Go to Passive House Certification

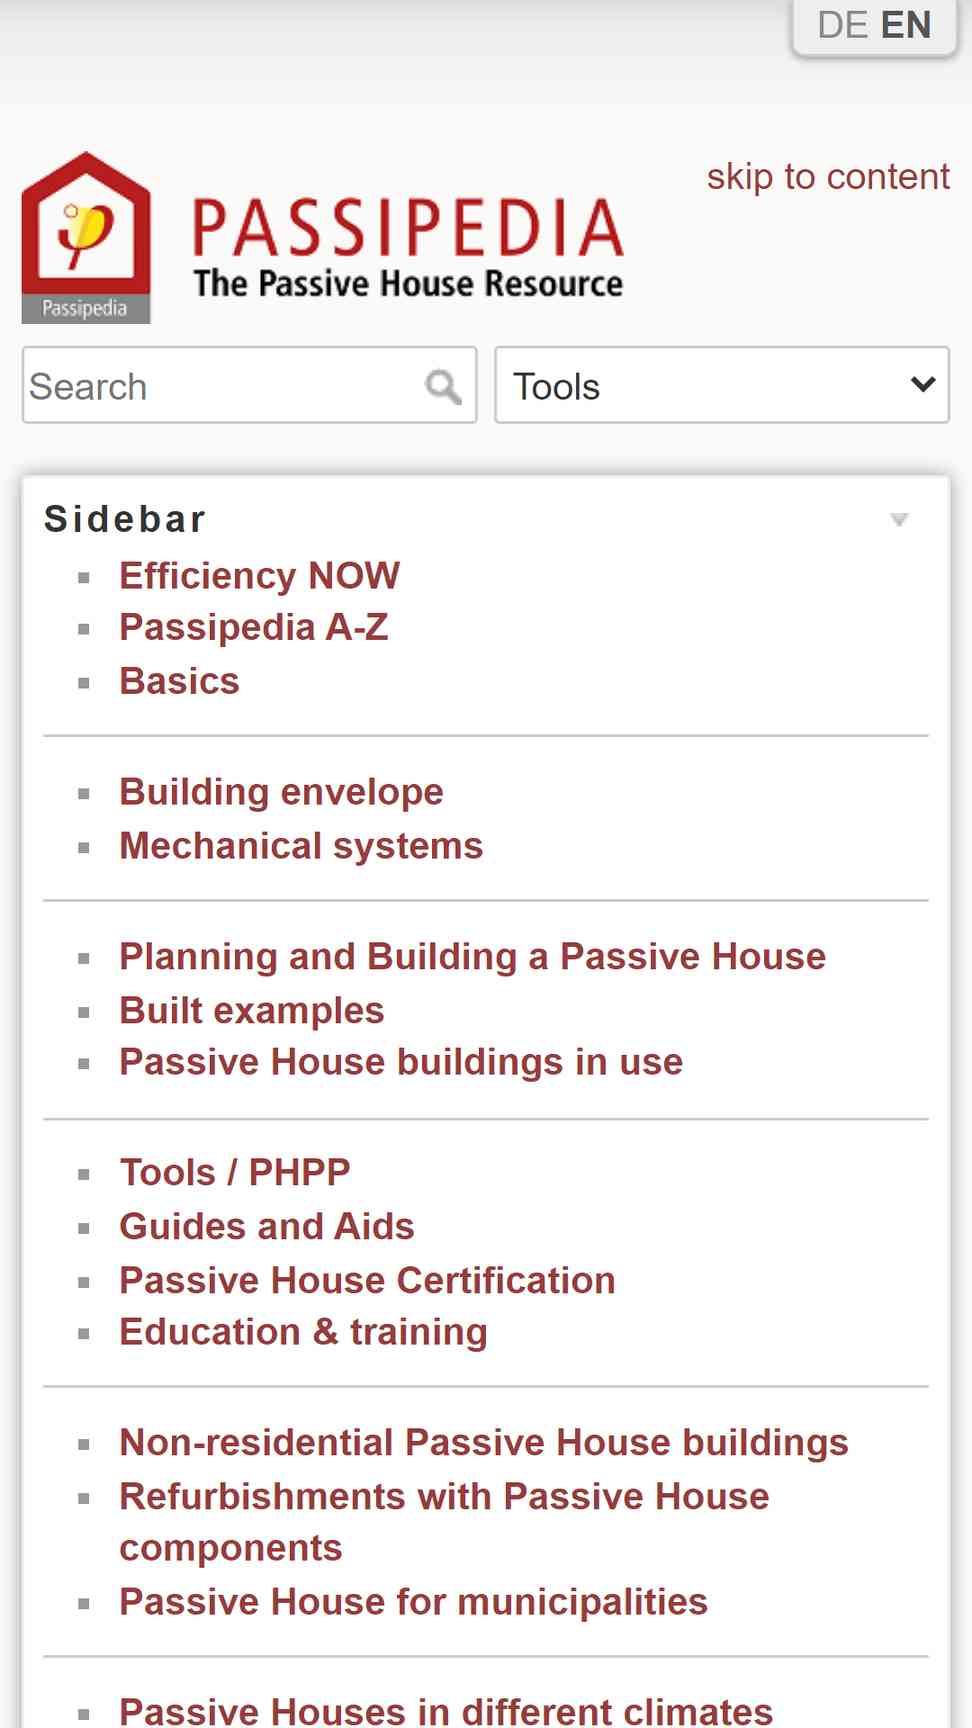368,1280
